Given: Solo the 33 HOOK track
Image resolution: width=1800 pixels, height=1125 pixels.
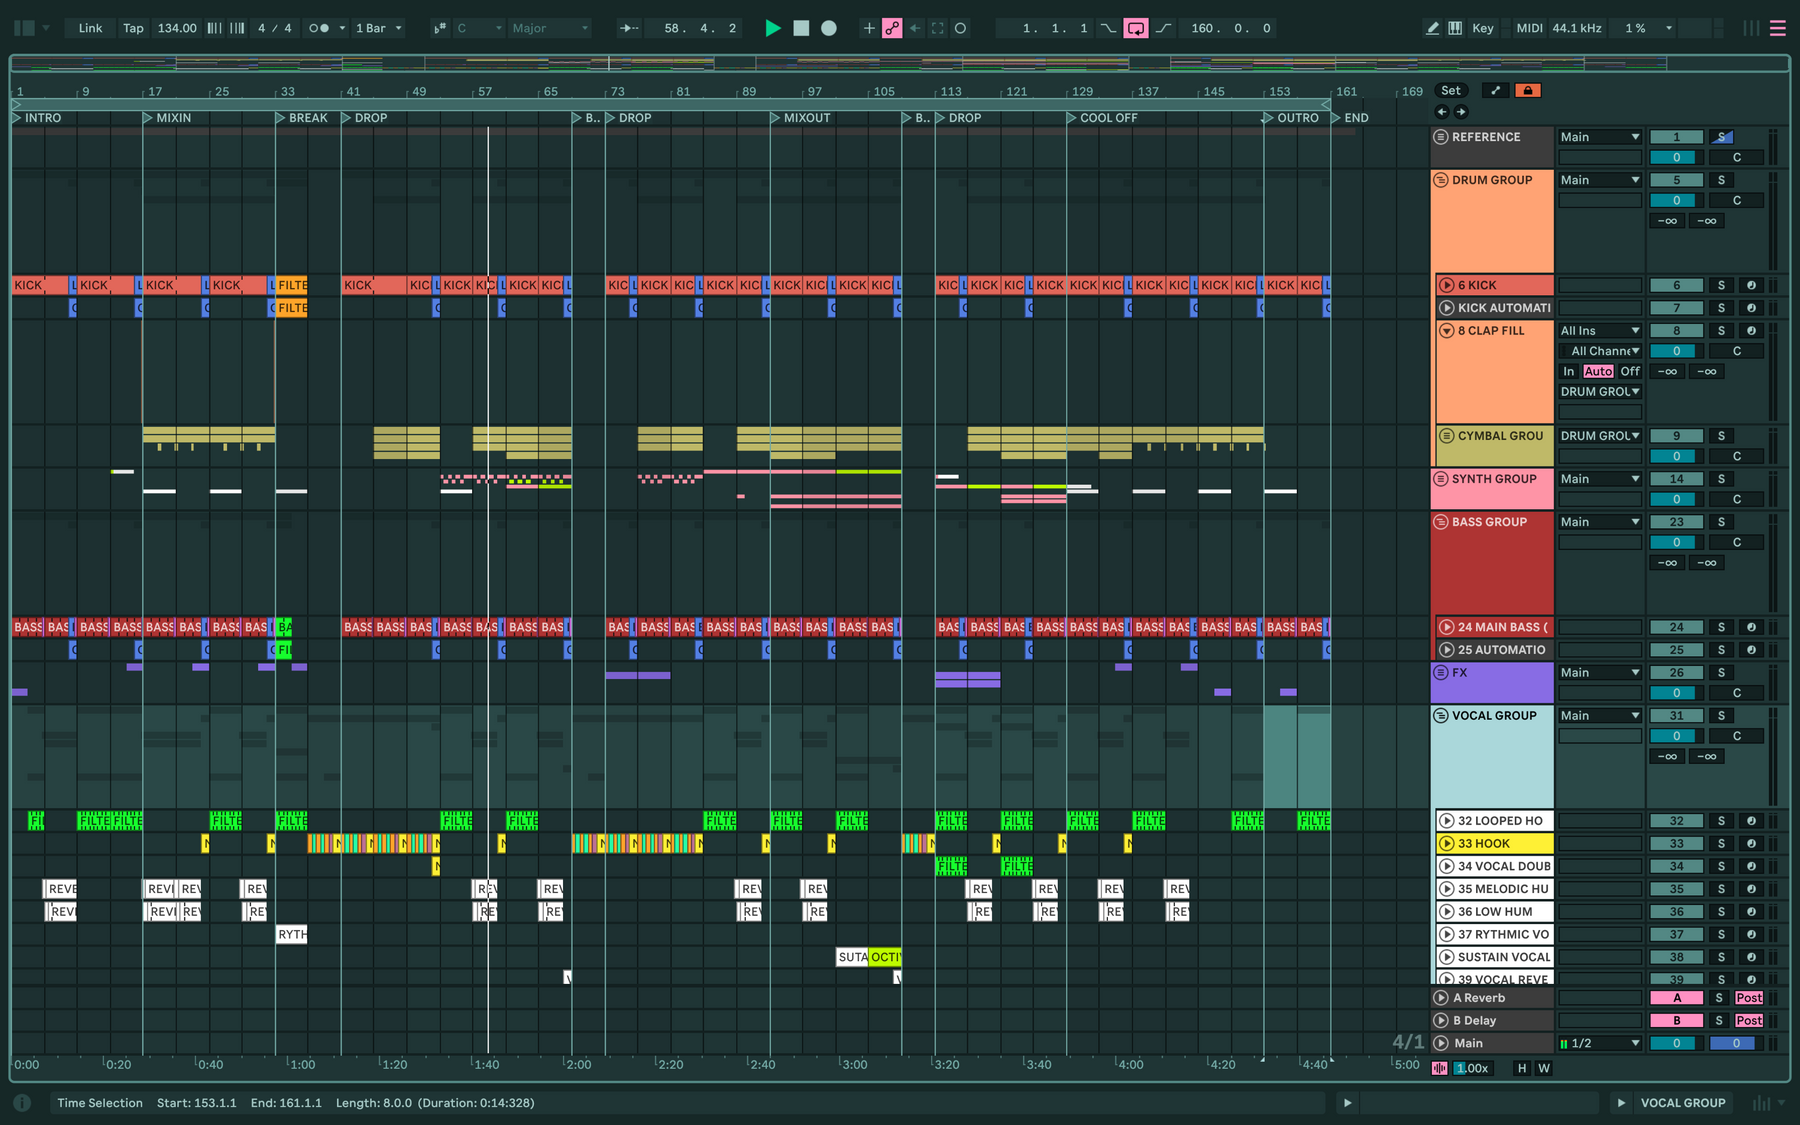Looking at the screenshot, I should pyautogui.click(x=1721, y=844).
